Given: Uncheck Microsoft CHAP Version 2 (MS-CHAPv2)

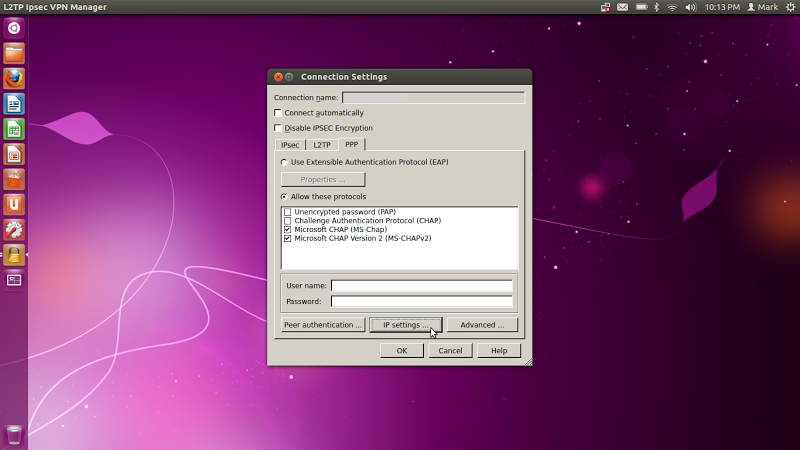Looking at the screenshot, I should [288, 238].
